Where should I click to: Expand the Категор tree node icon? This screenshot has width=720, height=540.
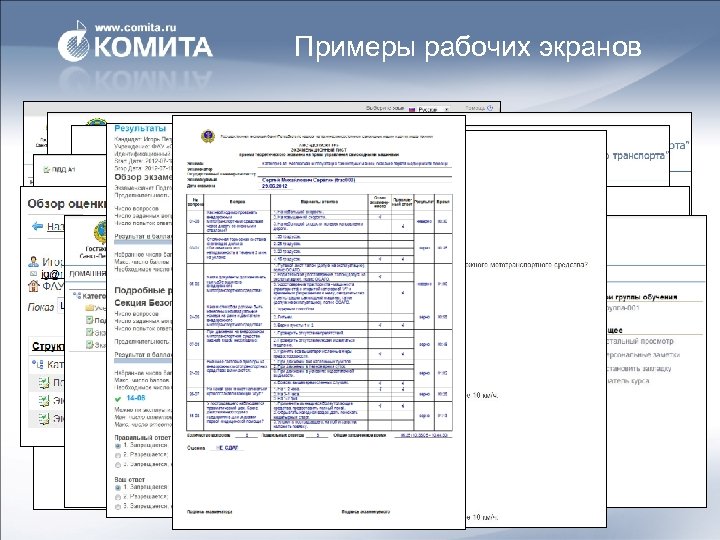77,296
